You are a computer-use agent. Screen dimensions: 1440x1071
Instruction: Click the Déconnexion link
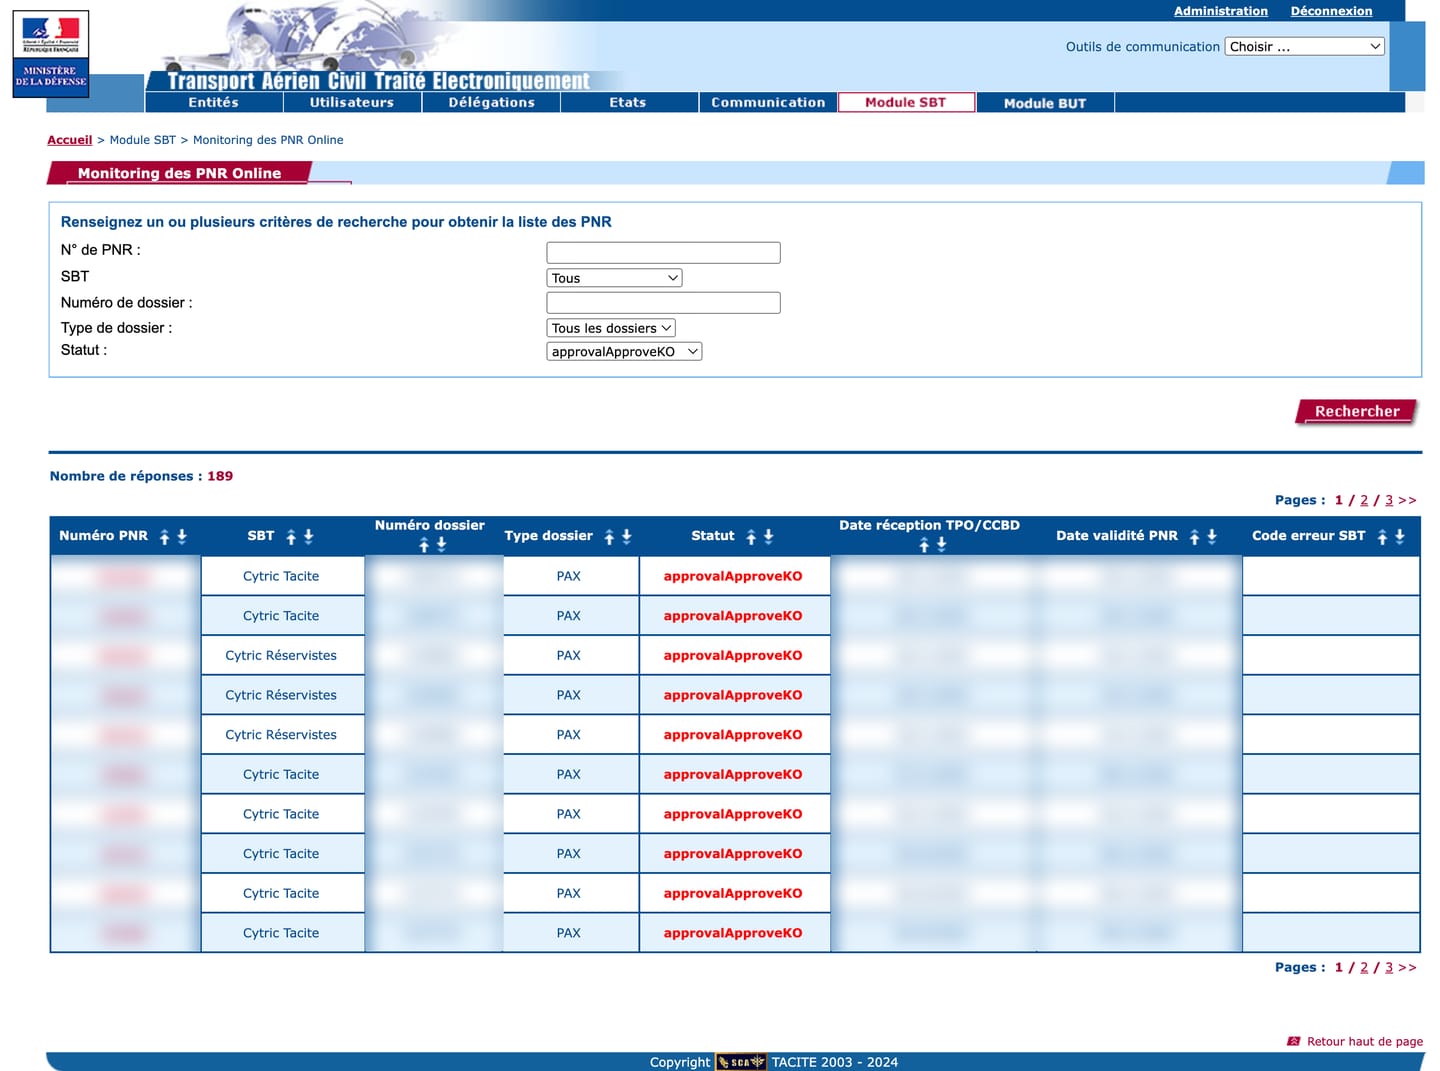click(x=1331, y=11)
